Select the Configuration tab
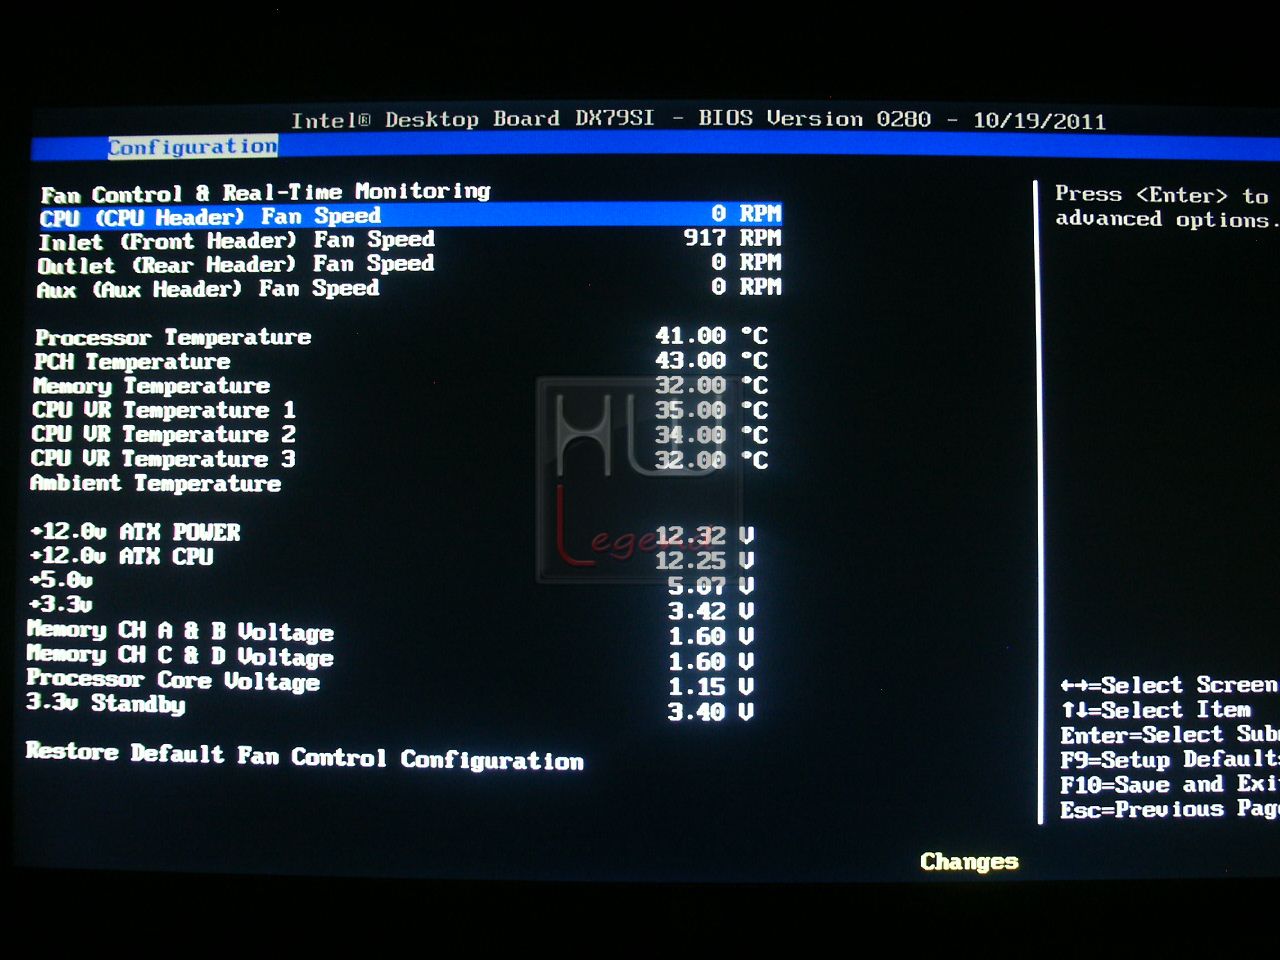 [x=193, y=147]
